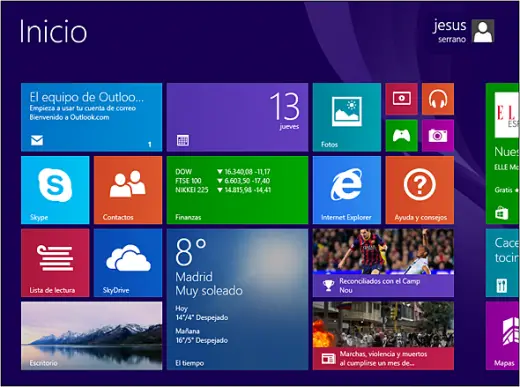Open the video player tile
This screenshot has width=520, height=387.
click(x=401, y=99)
